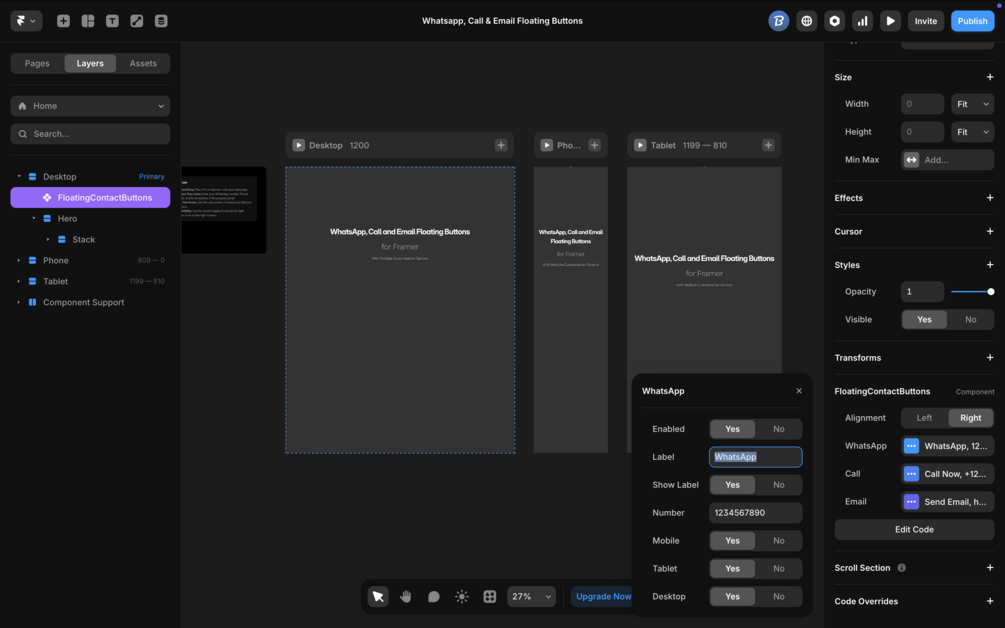Add a cursor with Cursor plus icon
Screen dimensions: 1005x628
[x=990, y=231]
